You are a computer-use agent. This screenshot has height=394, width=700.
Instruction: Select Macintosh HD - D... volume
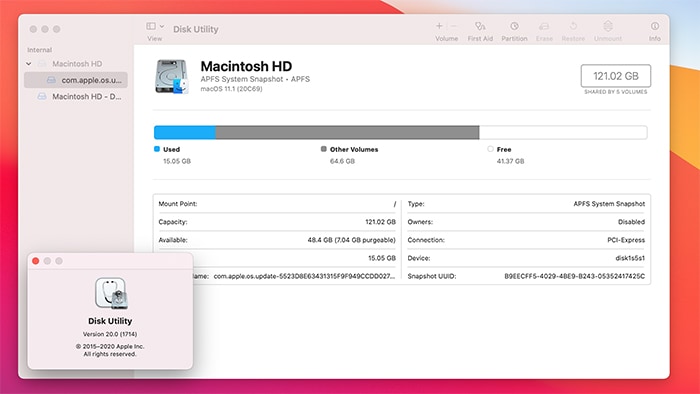[87, 96]
